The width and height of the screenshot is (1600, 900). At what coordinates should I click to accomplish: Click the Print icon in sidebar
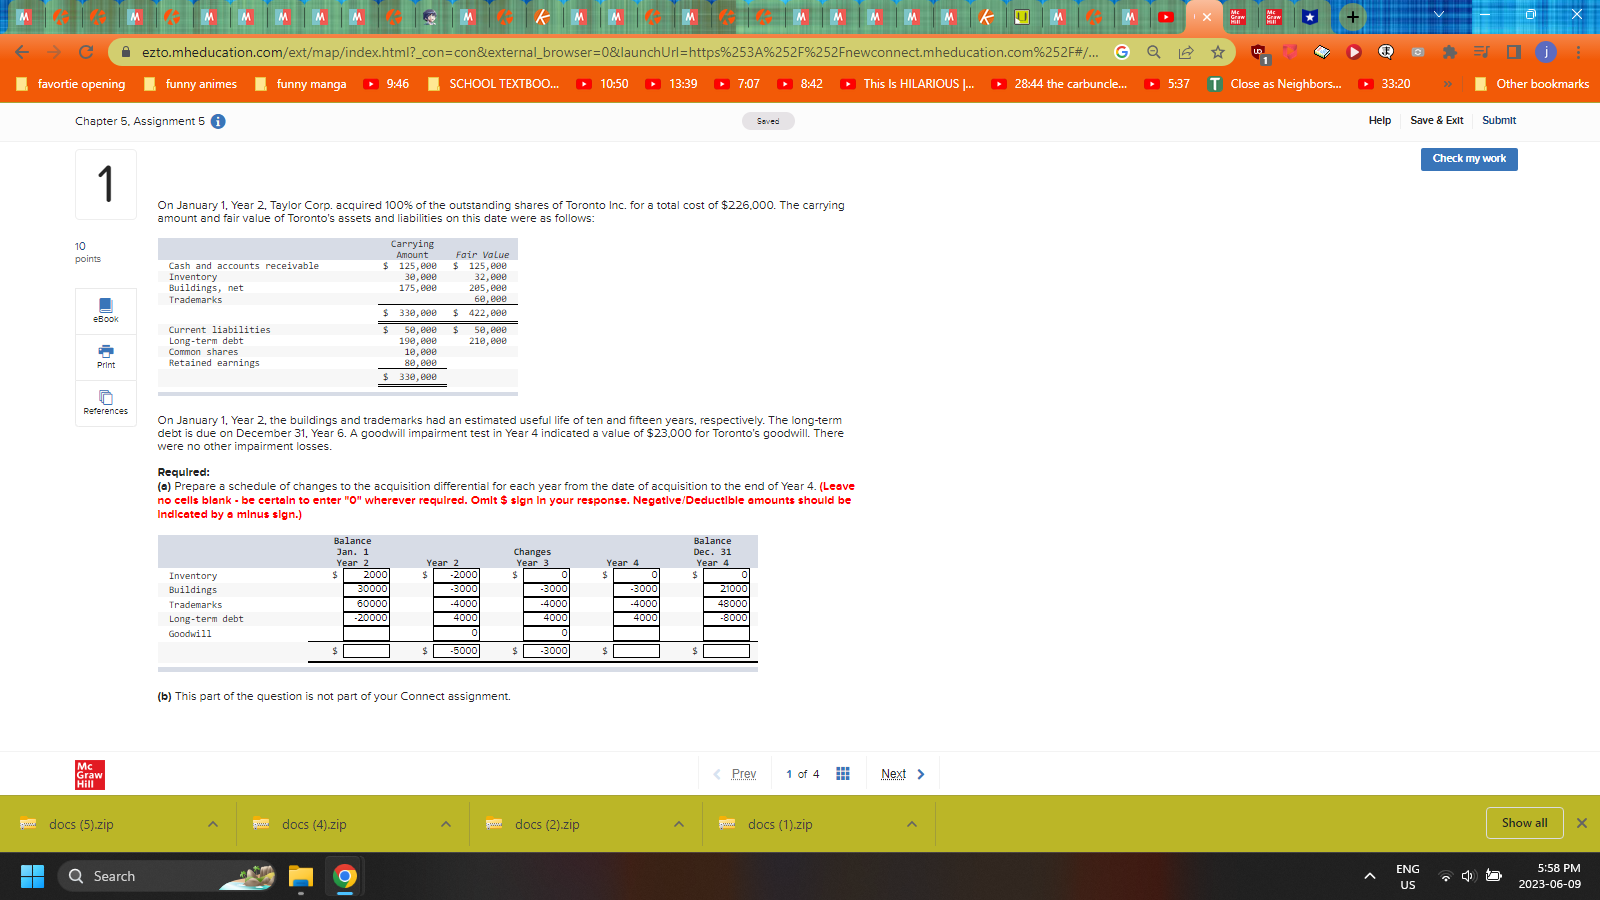(106, 356)
